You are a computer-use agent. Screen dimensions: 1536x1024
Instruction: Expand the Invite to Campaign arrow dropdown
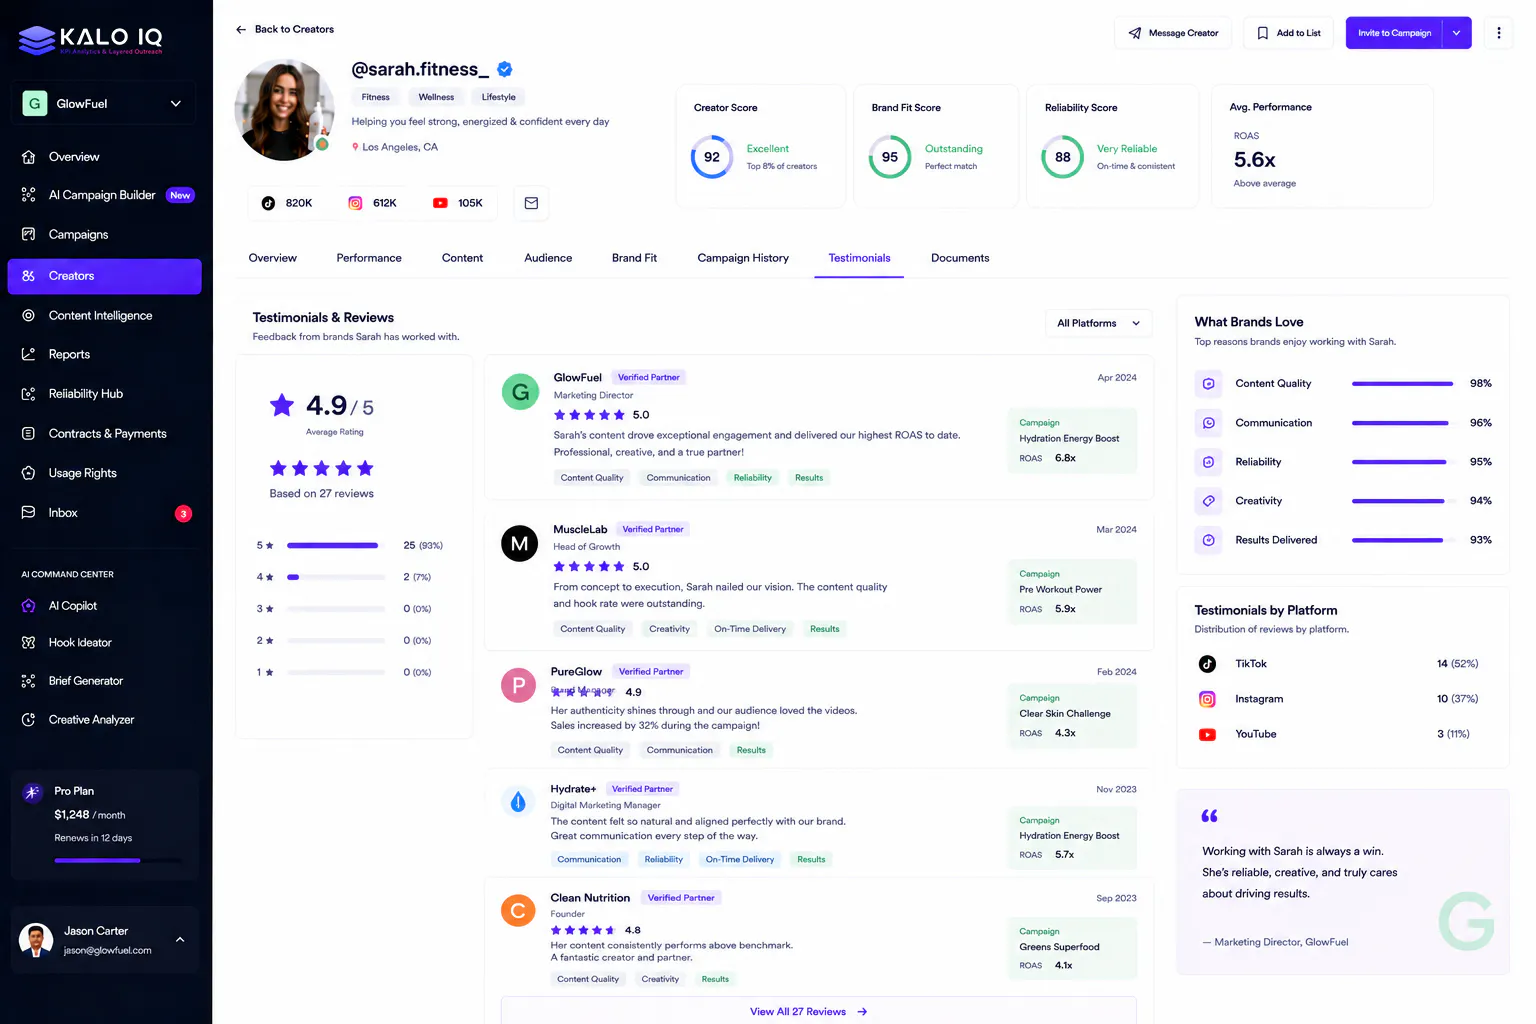pyautogui.click(x=1457, y=33)
